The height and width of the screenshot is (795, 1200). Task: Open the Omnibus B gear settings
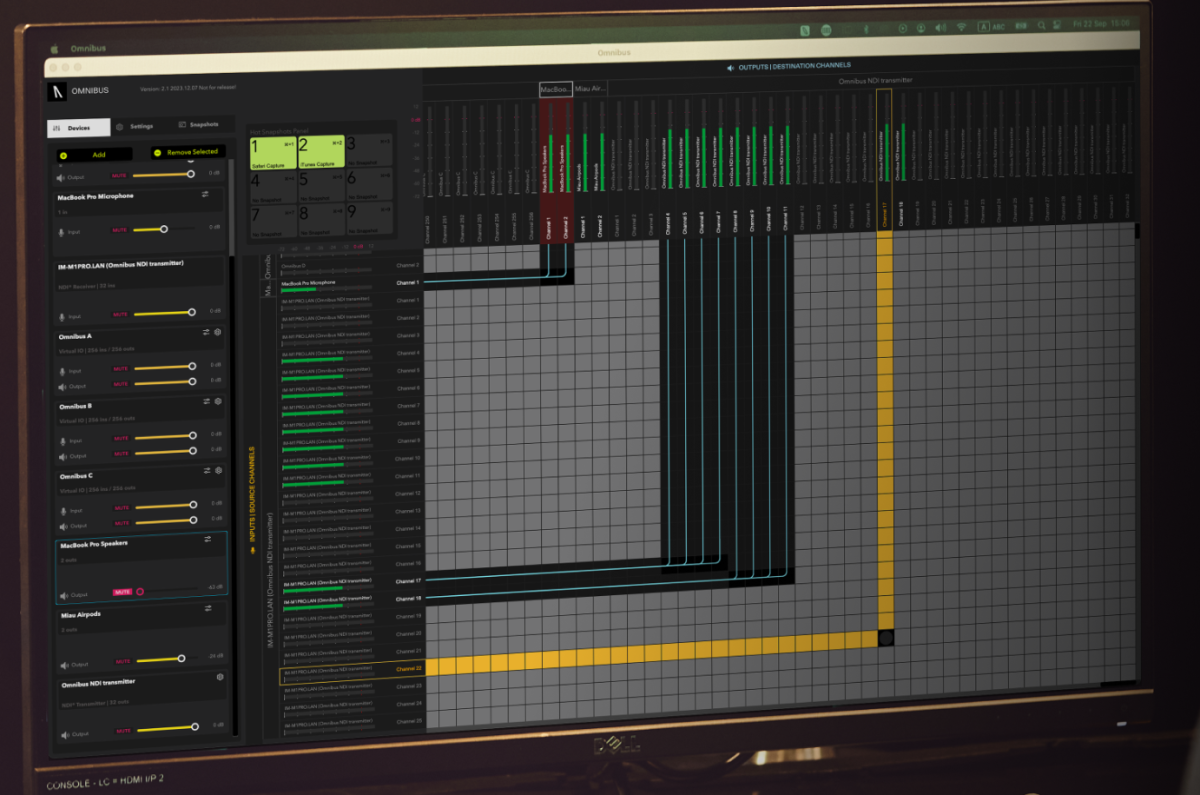coord(218,401)
